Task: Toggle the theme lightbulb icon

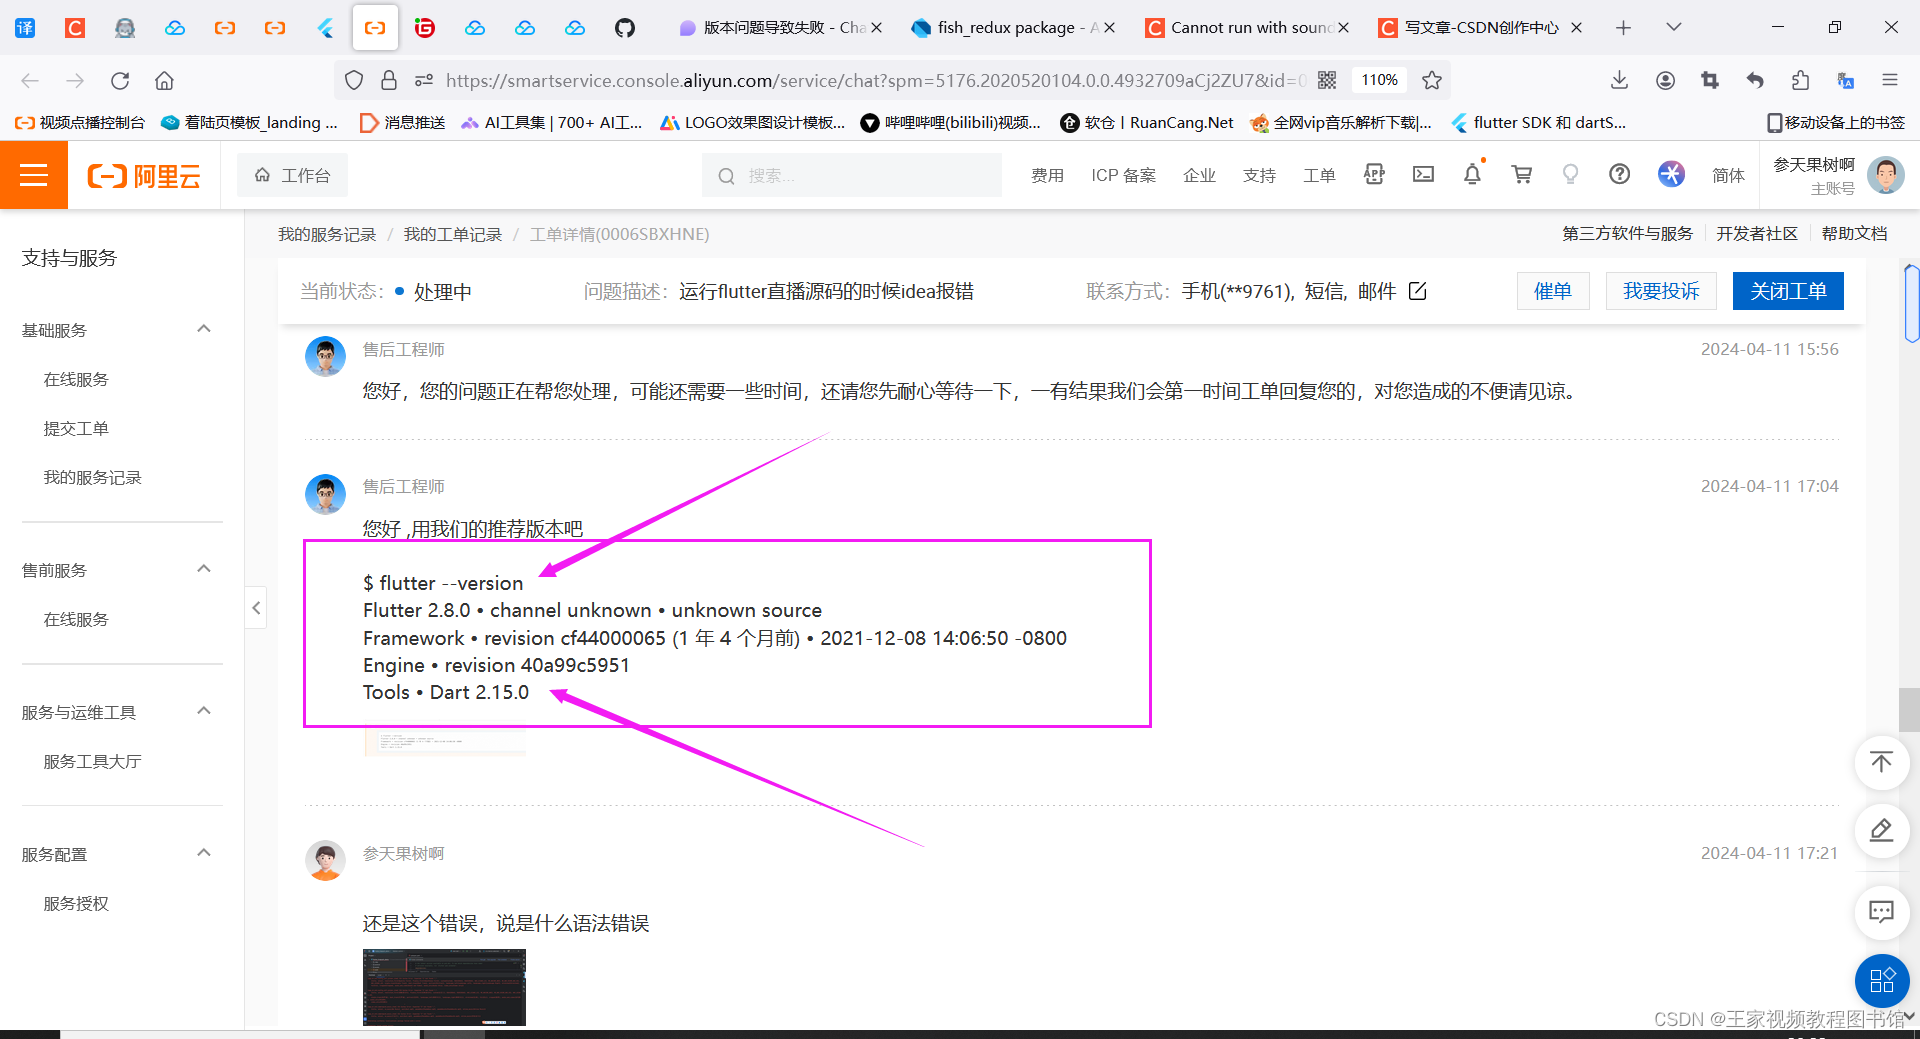Action: point(1570,174)
